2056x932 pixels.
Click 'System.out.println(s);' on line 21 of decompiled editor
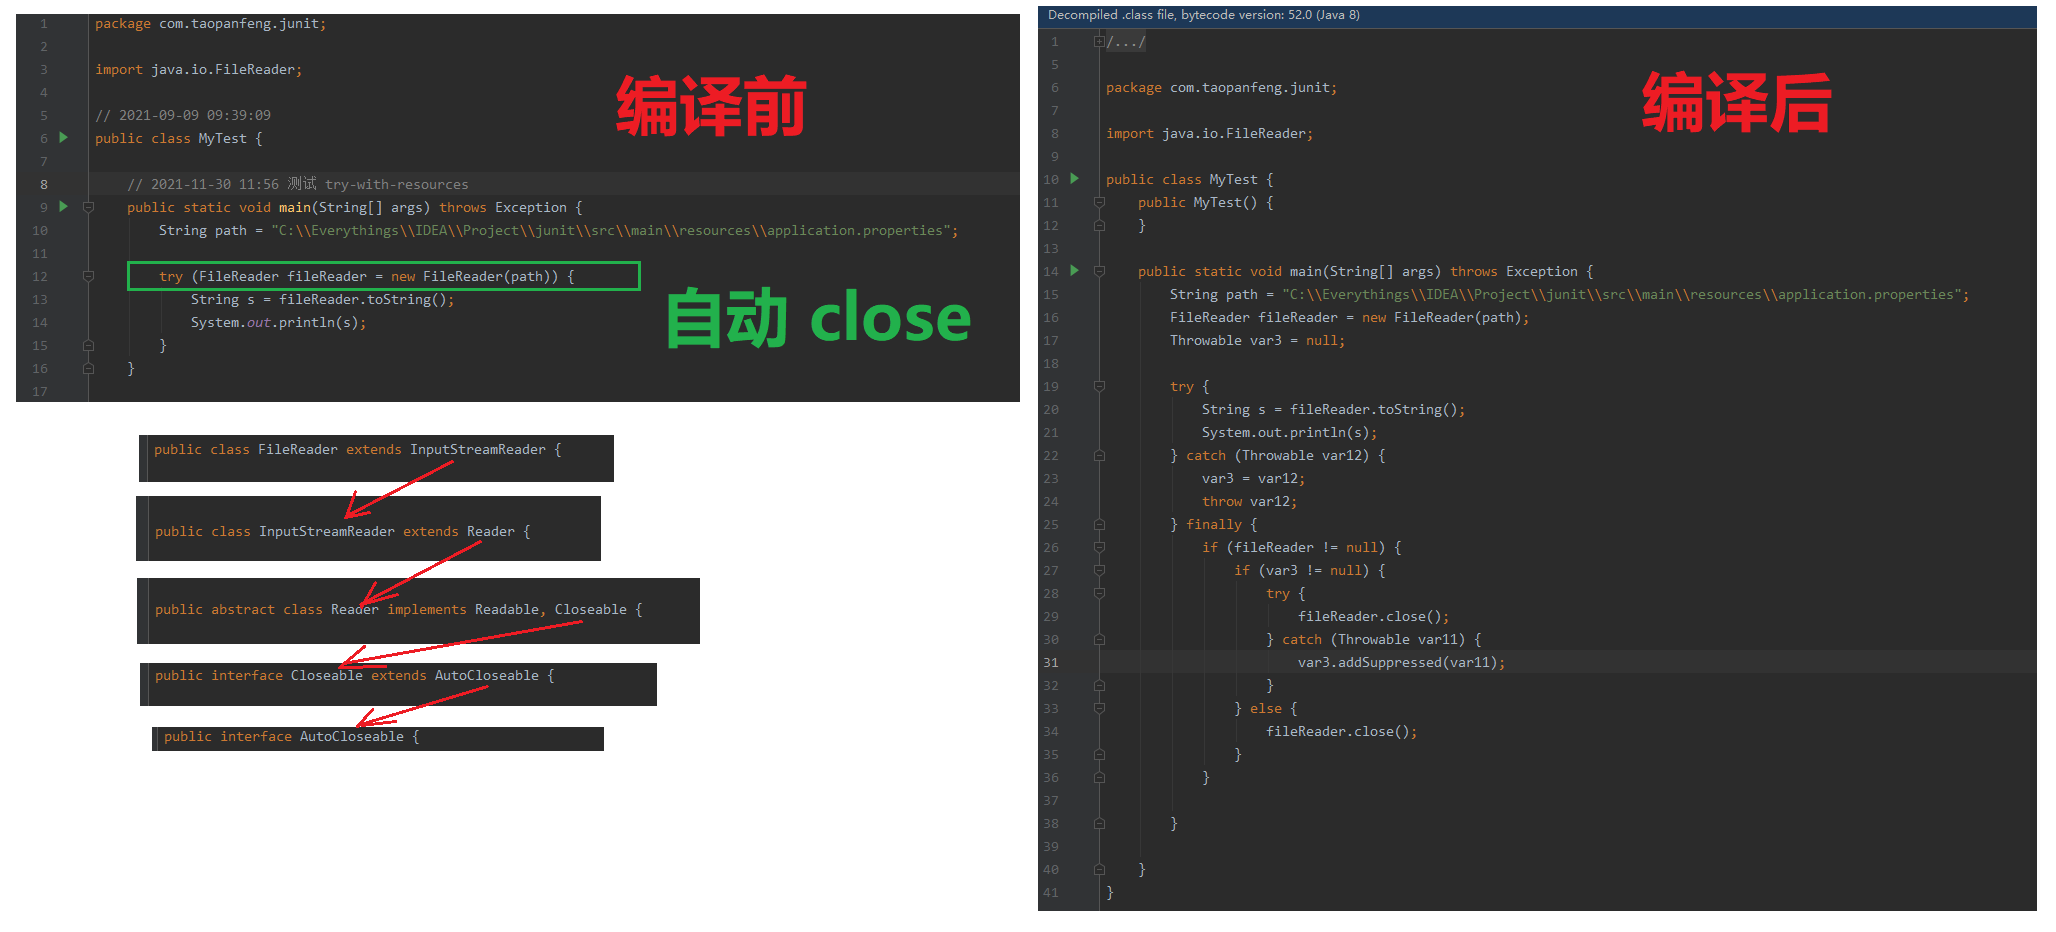1289,432
